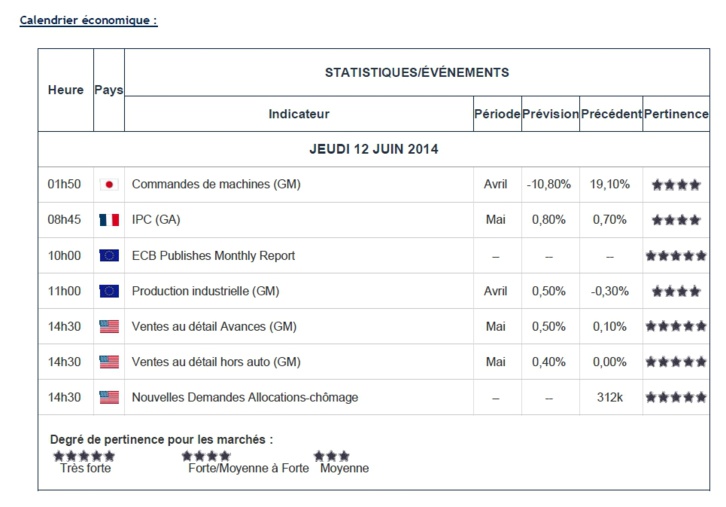
Task: Click the US flag beside Ventes au détail Avances
Action: [x=109, y=327]
